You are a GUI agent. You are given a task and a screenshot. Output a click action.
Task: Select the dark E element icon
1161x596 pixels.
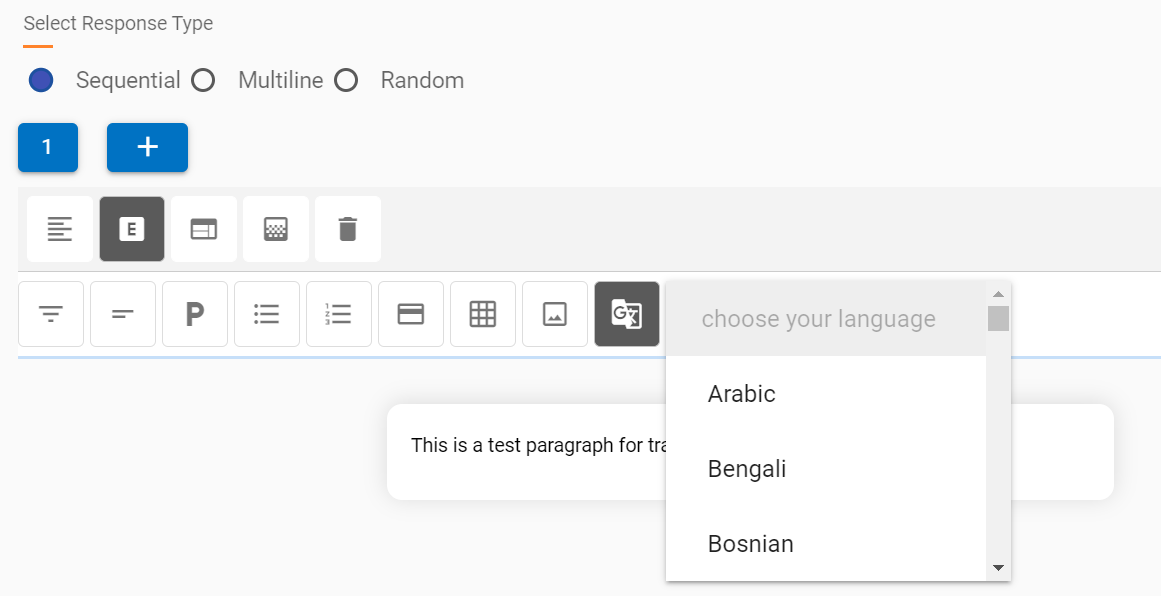pos(132,229)
